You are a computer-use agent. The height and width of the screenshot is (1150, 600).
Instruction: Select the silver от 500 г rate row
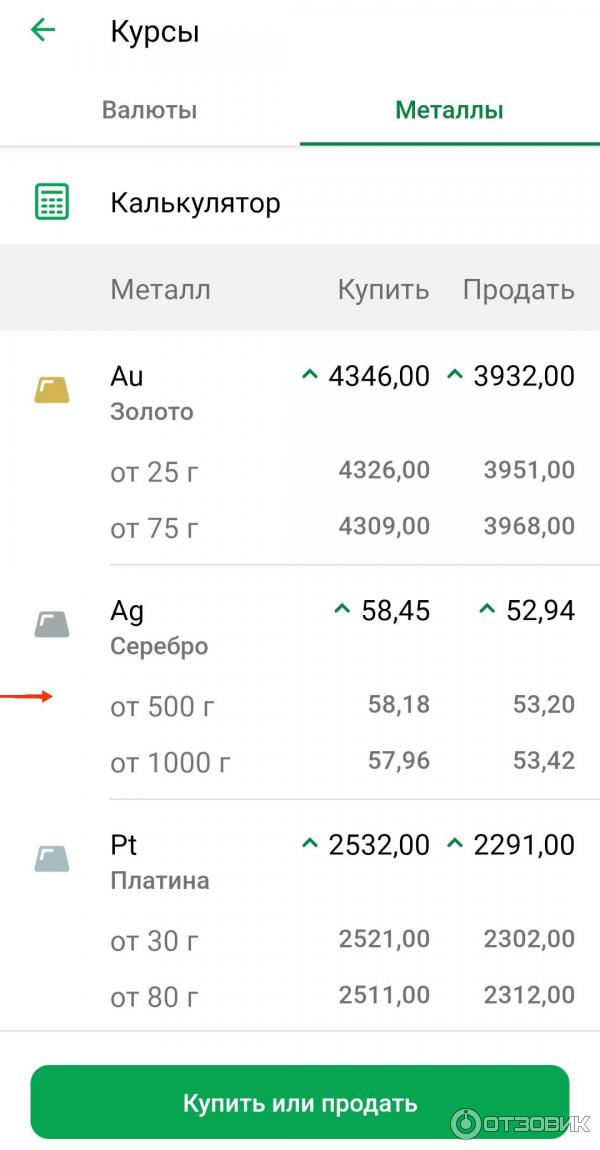click(x=343, y=706)
